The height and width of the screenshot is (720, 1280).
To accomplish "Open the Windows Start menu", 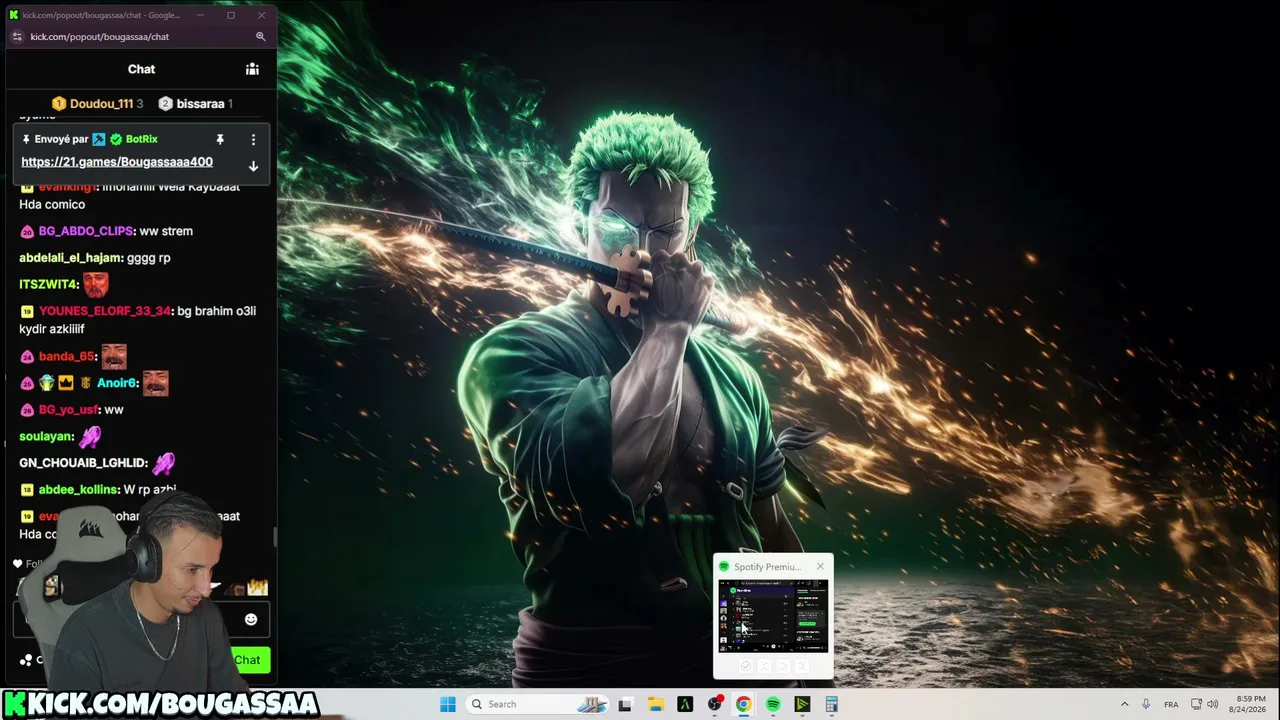I will 448,704.
